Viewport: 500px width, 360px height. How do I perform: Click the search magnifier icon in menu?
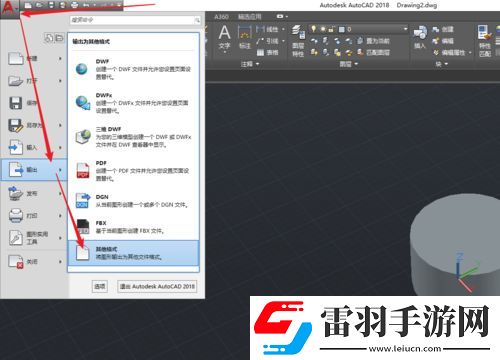[197, 20]
